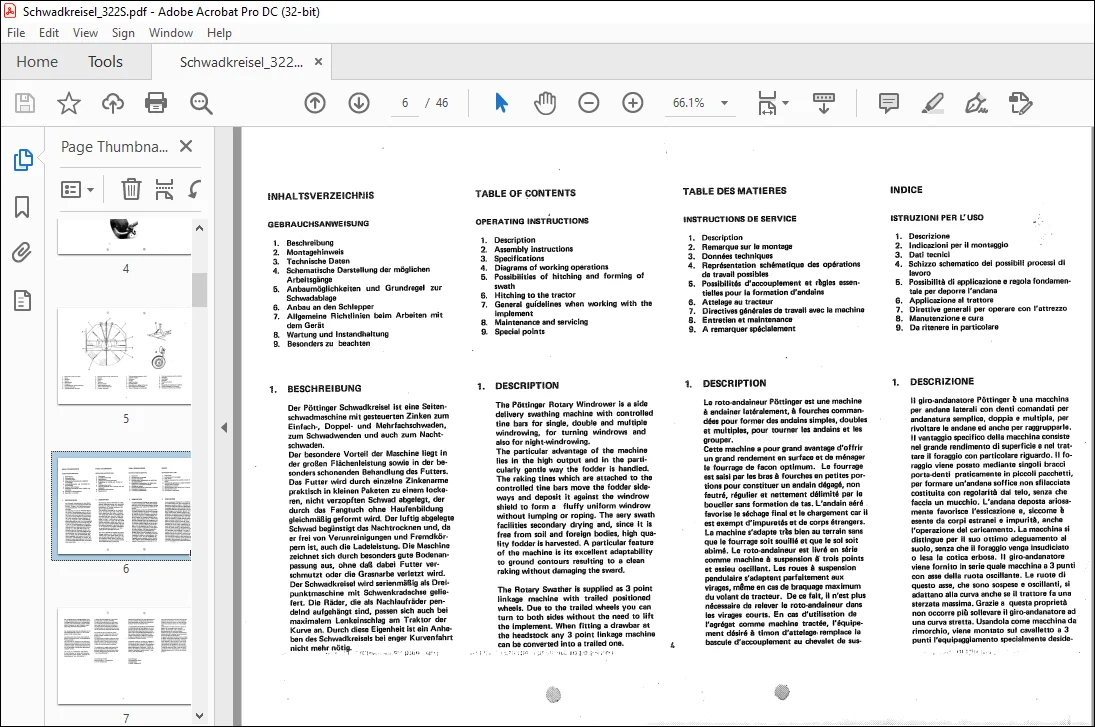
Task: Click the INHALTSVERZEICHNIS heading
Action: coord(321,196)
